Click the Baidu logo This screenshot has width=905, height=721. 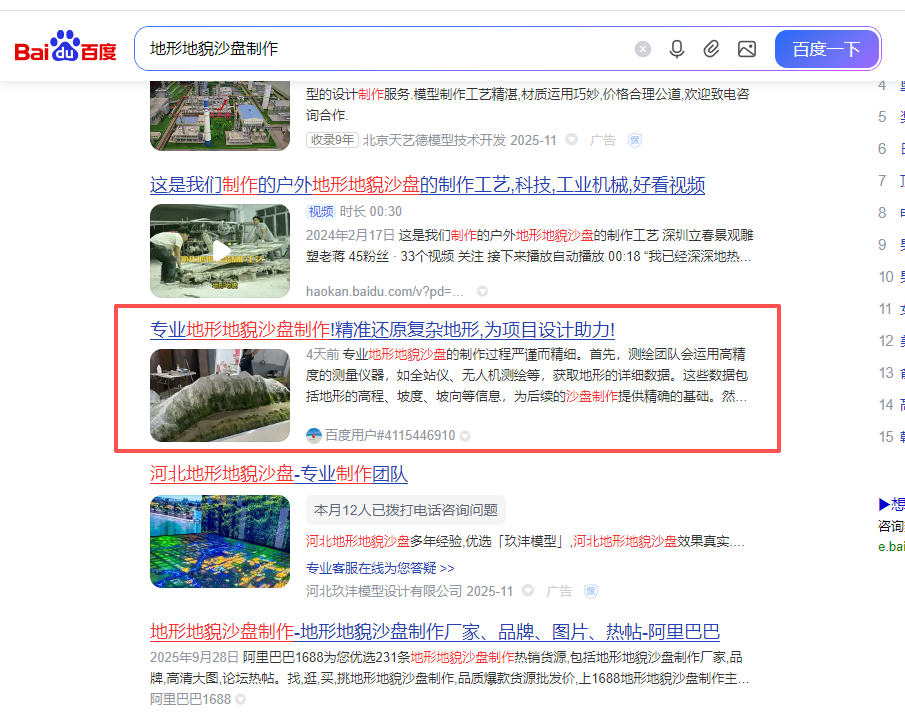[x=65, y=48]
